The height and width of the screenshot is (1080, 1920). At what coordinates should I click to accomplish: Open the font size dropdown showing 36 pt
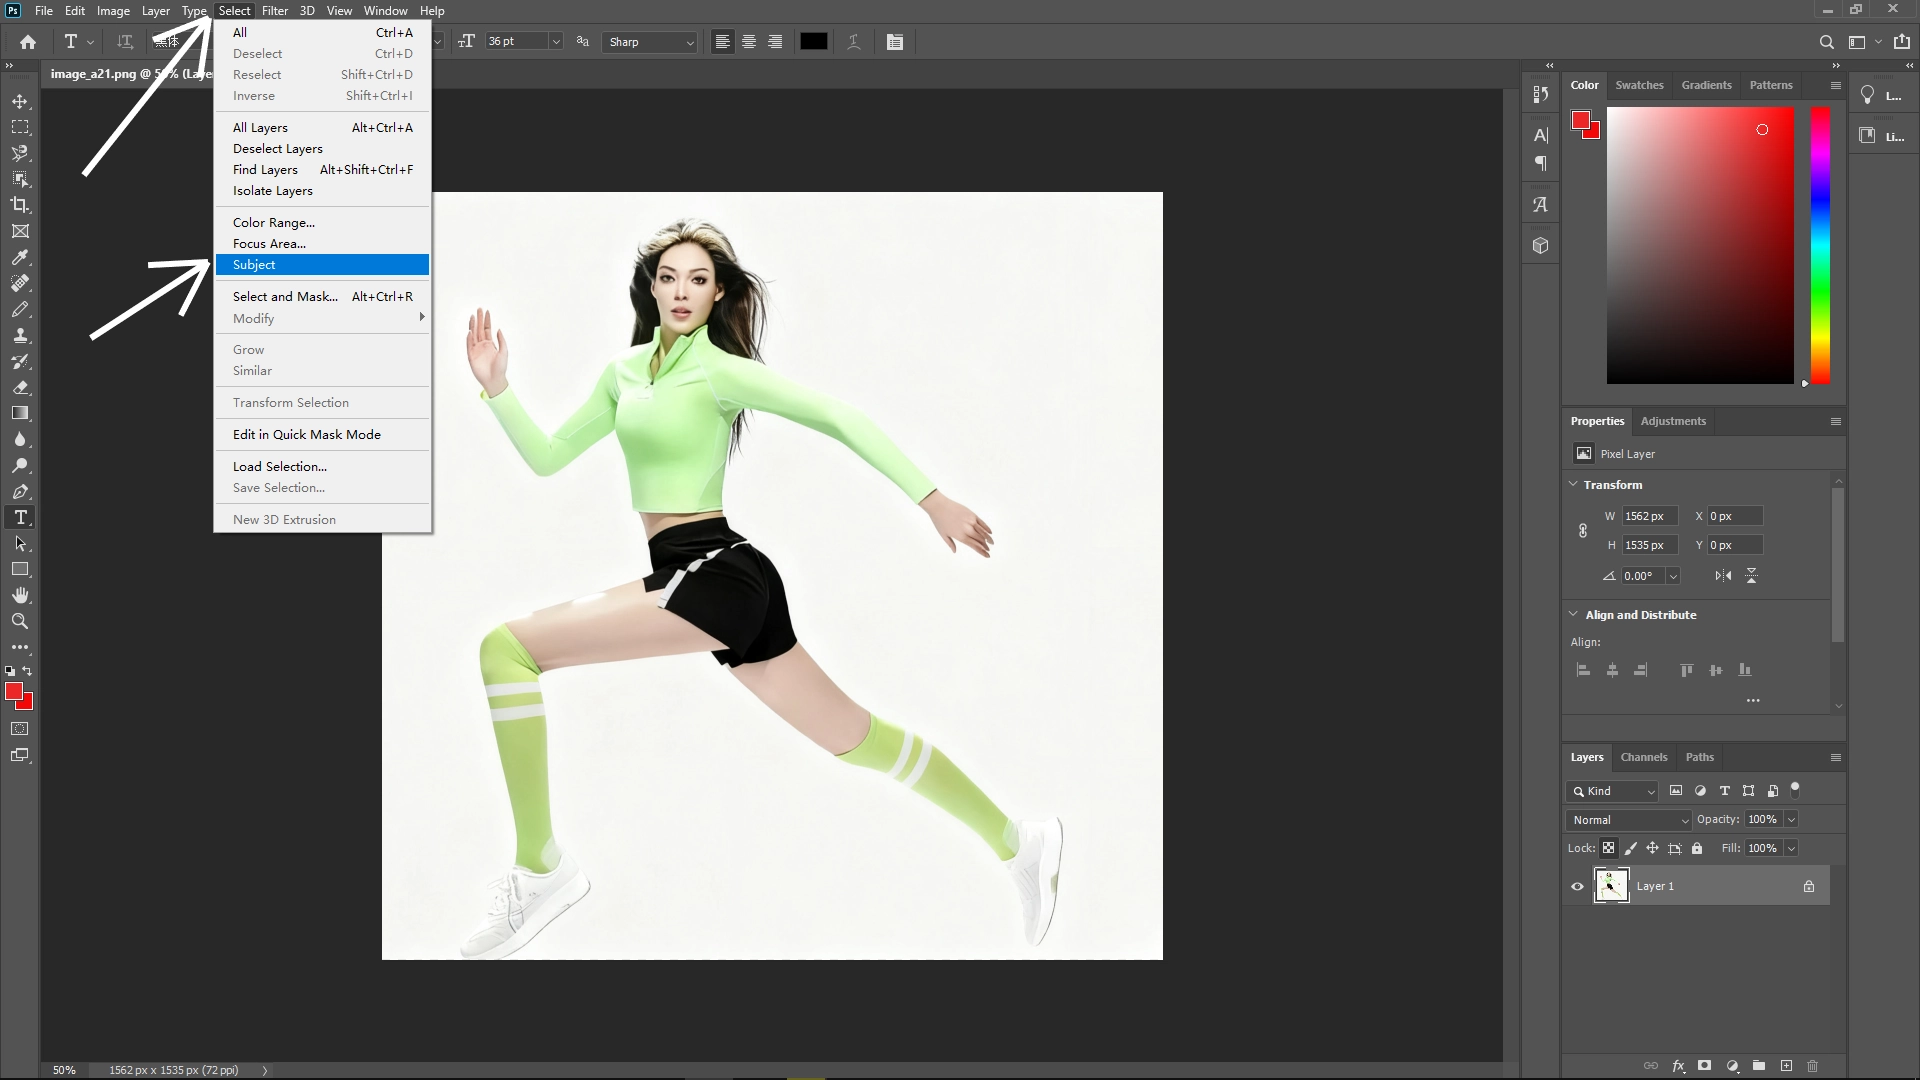(556, 41)
